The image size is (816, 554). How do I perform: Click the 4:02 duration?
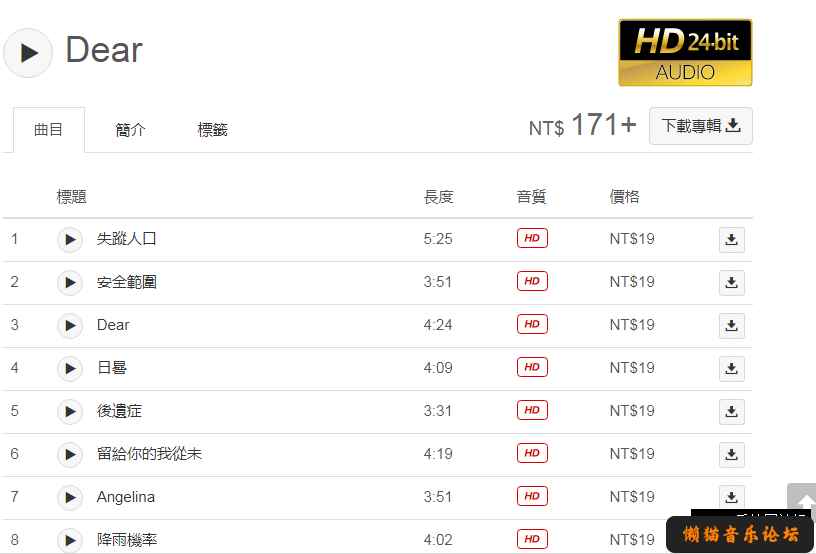pyautogui.click(x=438, y=540)
